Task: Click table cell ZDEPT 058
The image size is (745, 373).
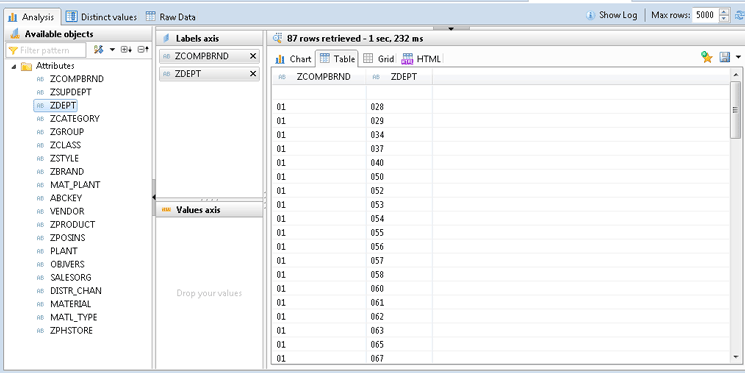Action: click(399, 275)
